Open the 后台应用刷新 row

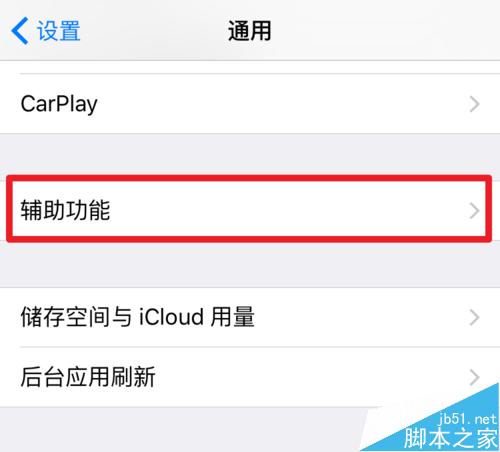(x=250, y=377)
